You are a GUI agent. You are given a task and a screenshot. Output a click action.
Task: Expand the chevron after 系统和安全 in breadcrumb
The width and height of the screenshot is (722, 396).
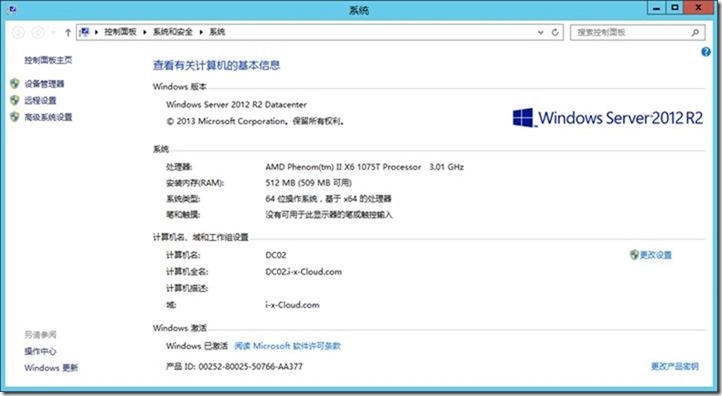[201, 32]
